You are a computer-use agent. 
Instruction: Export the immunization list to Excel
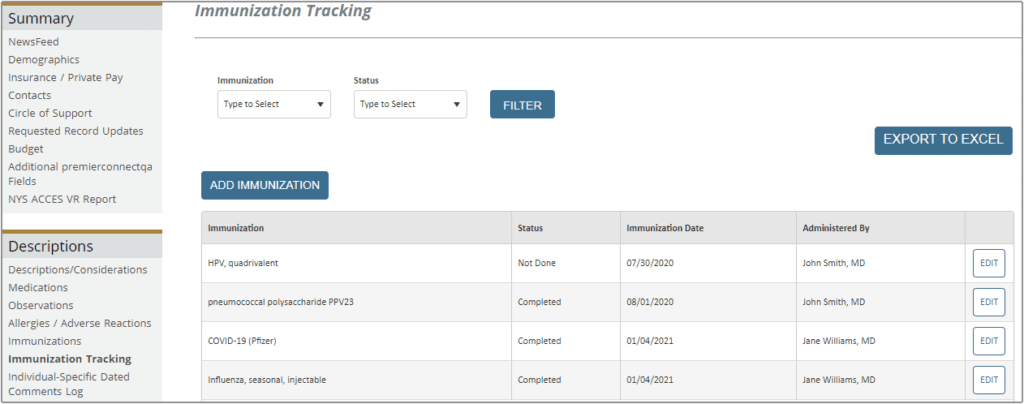pos(943,140)
